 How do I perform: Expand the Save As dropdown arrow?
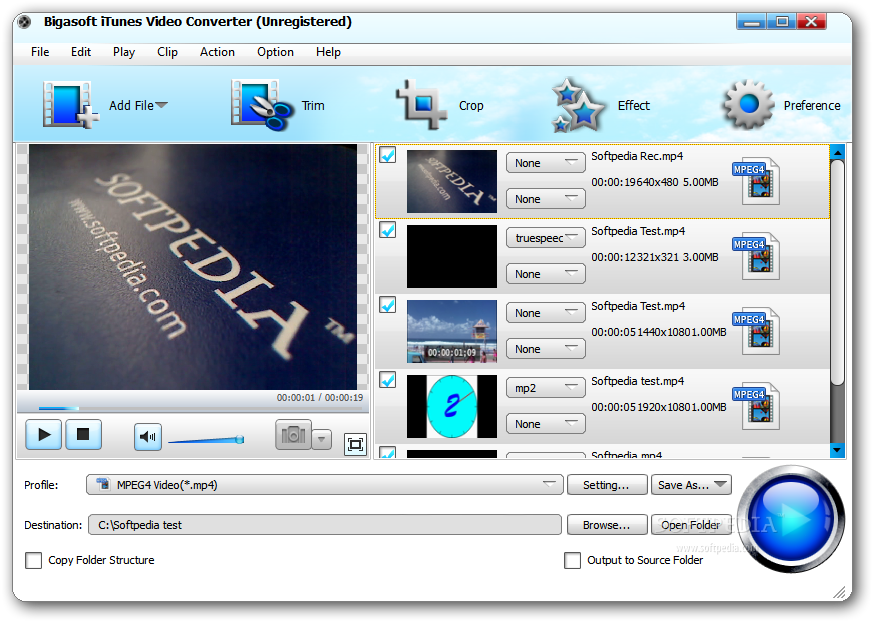[721, 484]
